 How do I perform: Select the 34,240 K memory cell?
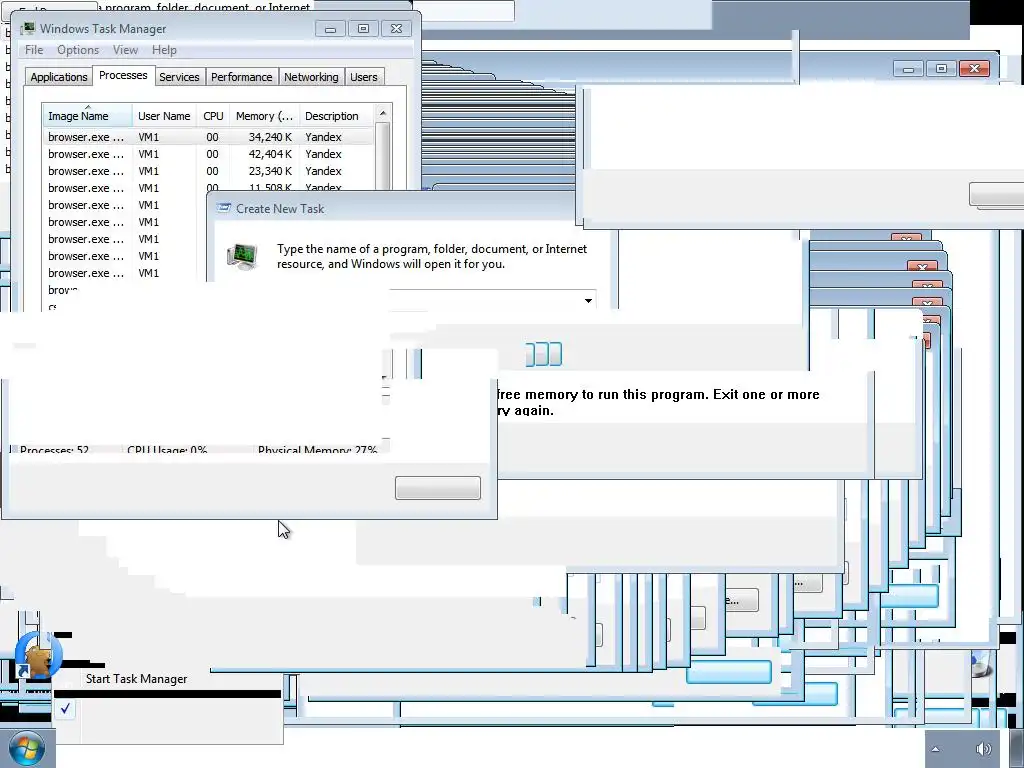270,136
